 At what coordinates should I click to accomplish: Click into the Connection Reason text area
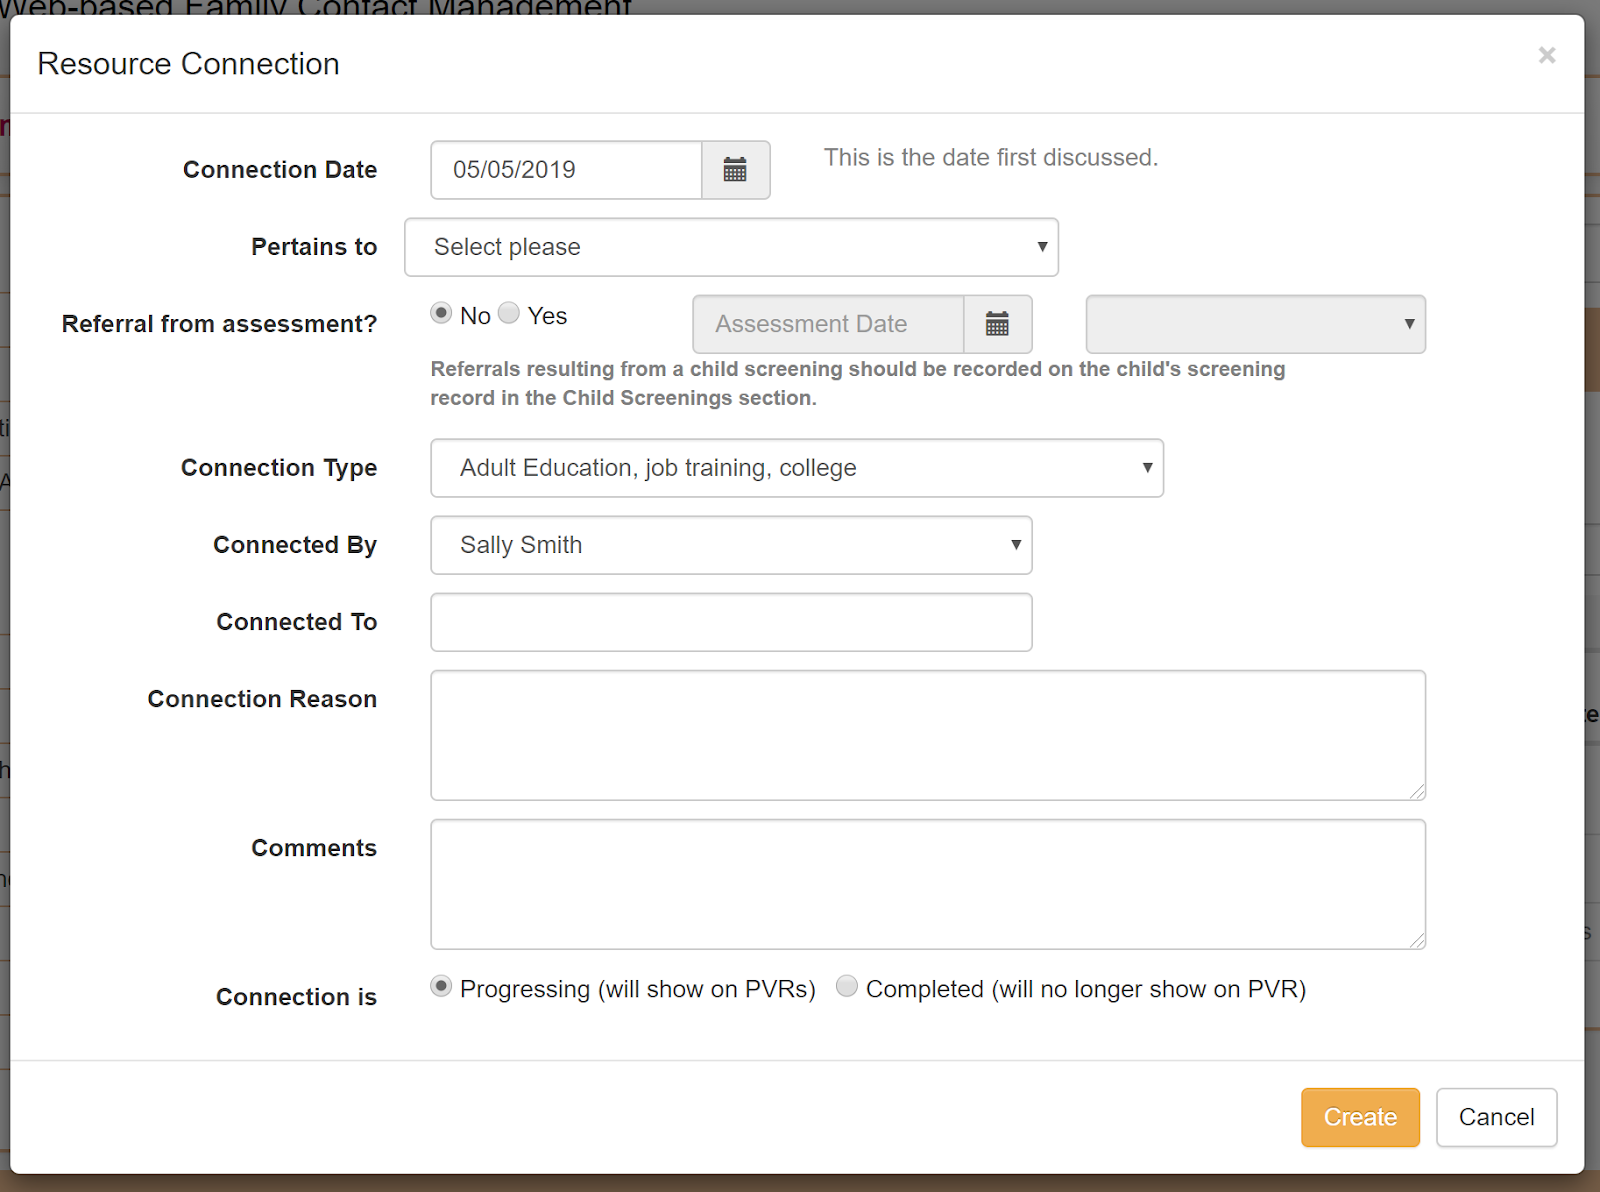[x=927, y=735]
